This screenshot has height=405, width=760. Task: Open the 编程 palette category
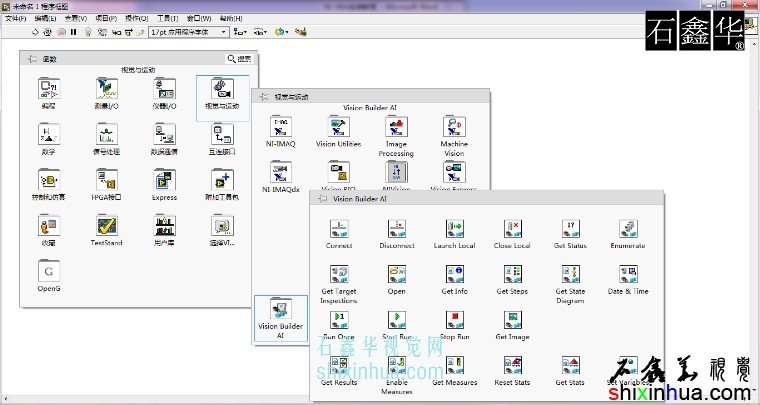[49, 93]
